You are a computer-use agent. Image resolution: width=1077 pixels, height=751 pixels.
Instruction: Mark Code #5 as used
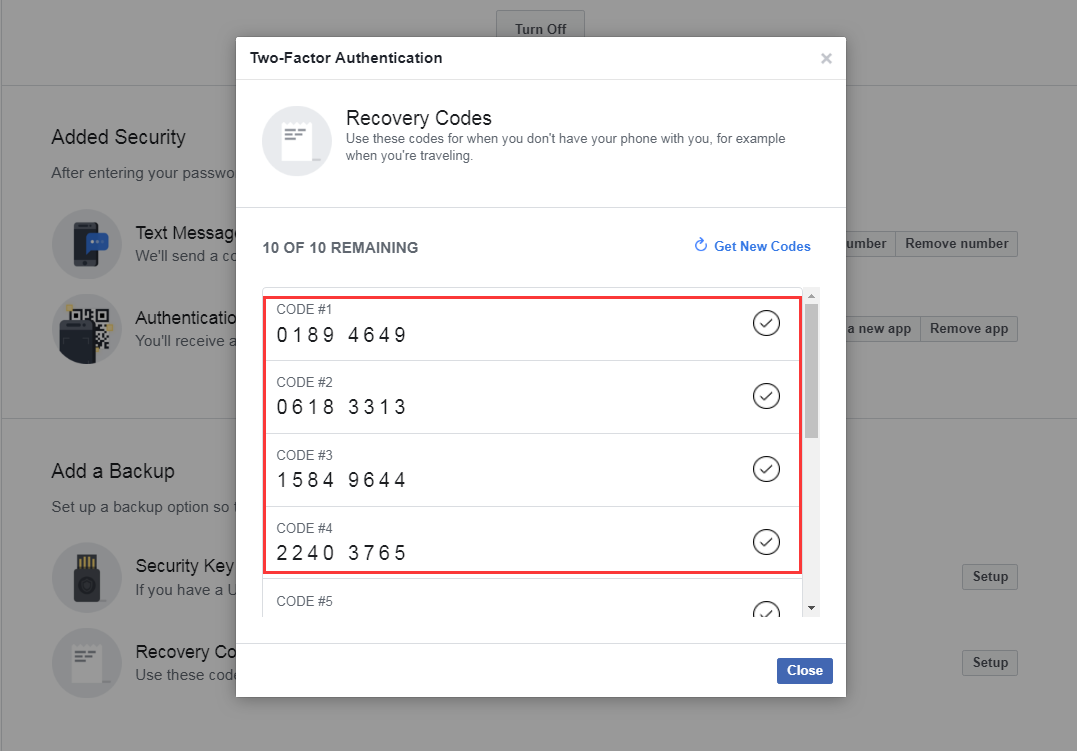point(766,609)
